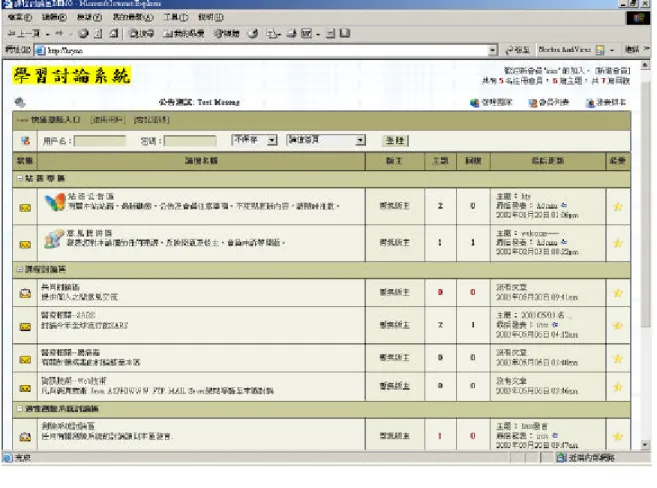Click the star icon in the butterfly-icon forum row
Viewport: 657px width, 488px height.
[618, 207]
